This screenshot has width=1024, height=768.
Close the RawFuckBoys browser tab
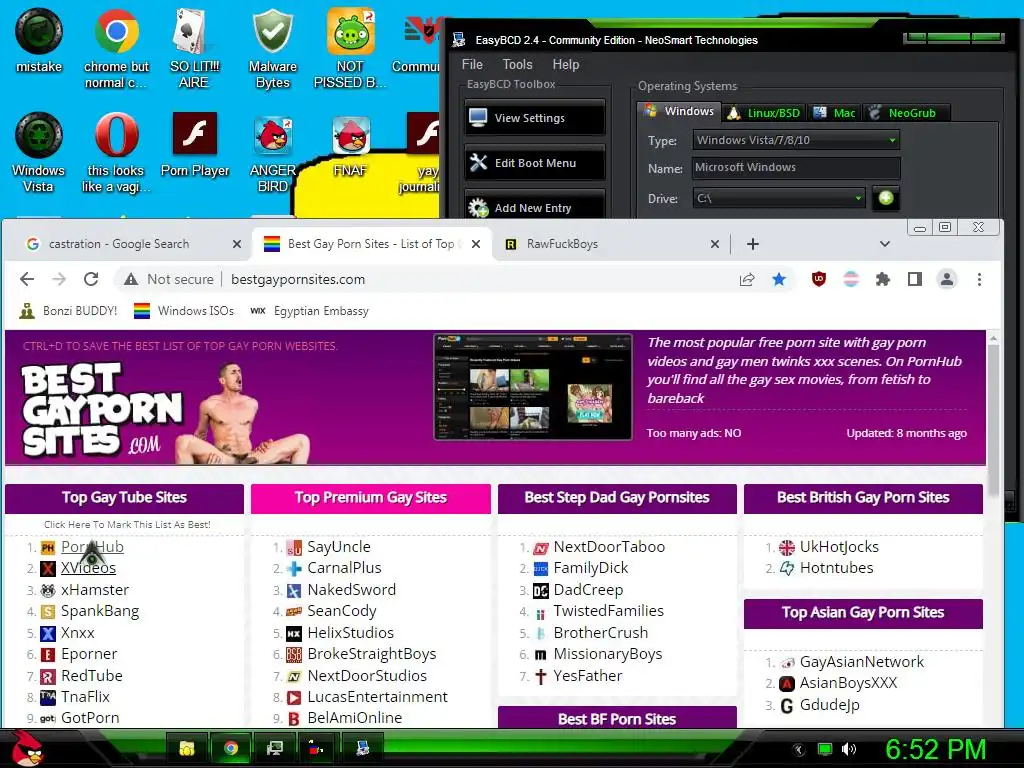(714, 244)
